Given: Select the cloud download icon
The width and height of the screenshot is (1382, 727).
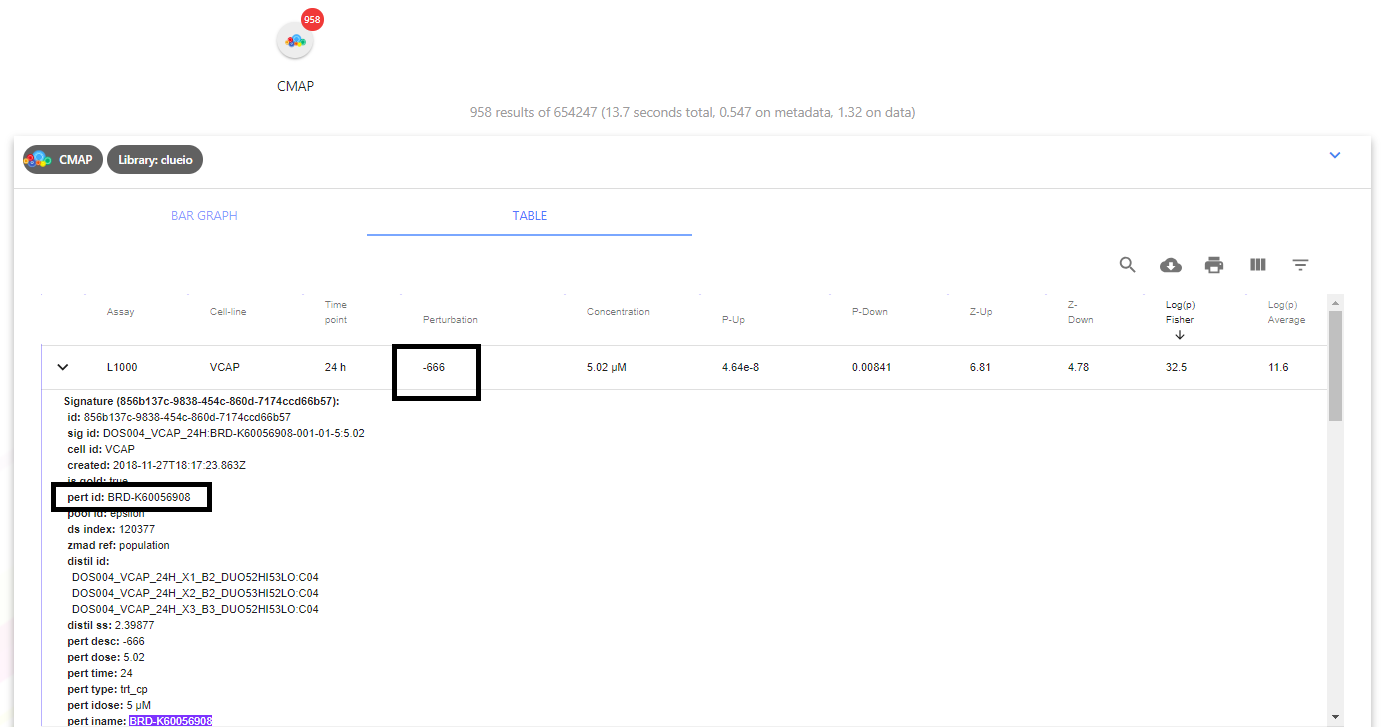Looking at the screenshot, I should (1170, 264).
